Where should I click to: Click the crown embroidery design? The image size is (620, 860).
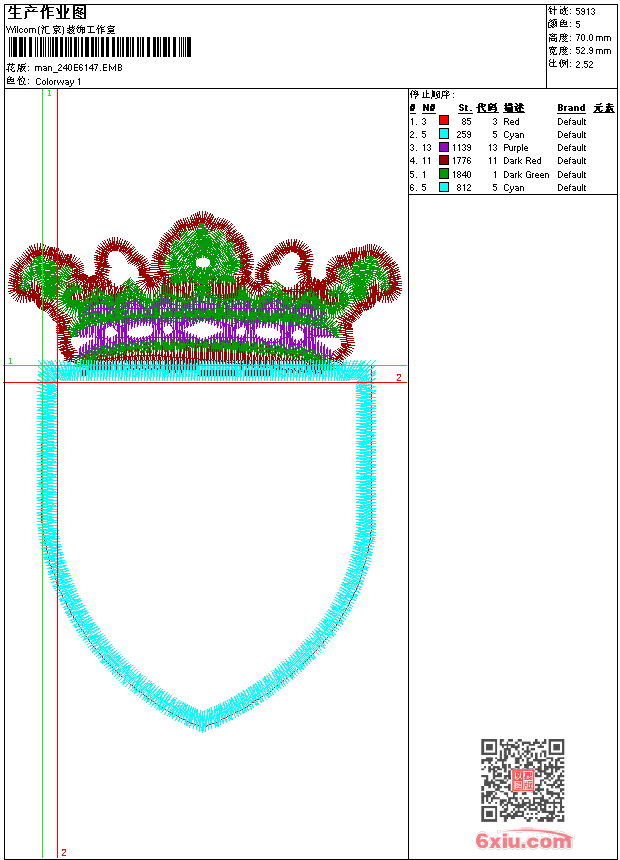coord(203,290)
